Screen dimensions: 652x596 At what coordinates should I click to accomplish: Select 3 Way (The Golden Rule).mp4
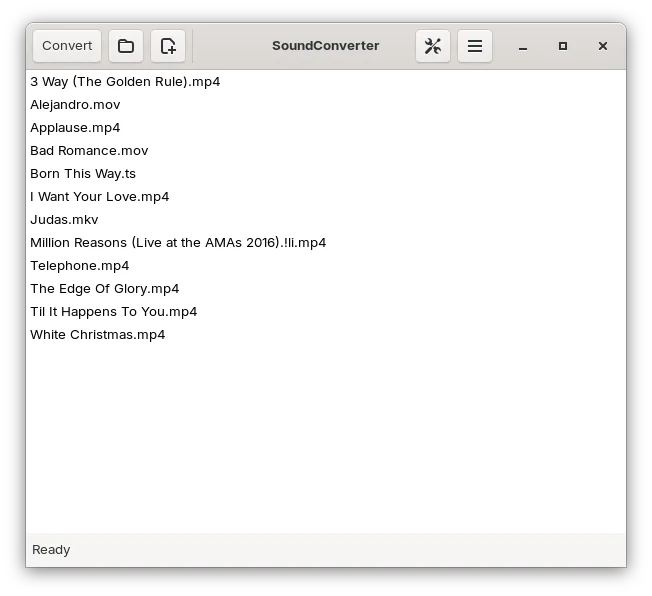coord(125,82)
